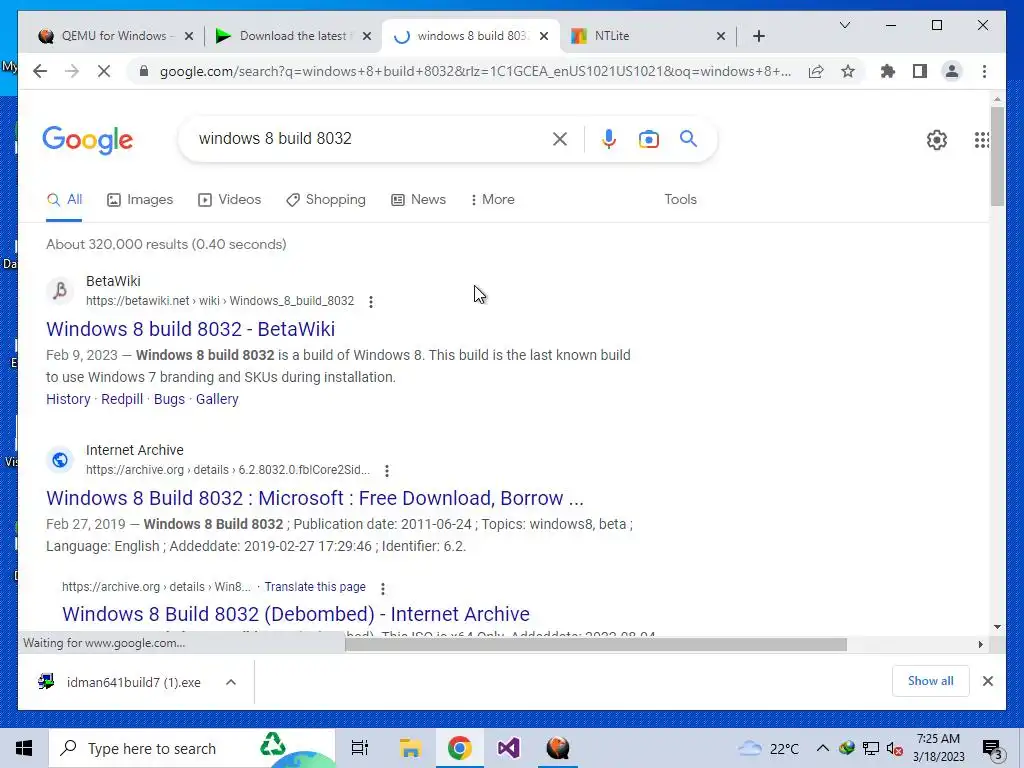Open Windows 8 build 8032 - BetaWiki link
The height and width of the screenshot is (768, 1024).
point(191,328)
